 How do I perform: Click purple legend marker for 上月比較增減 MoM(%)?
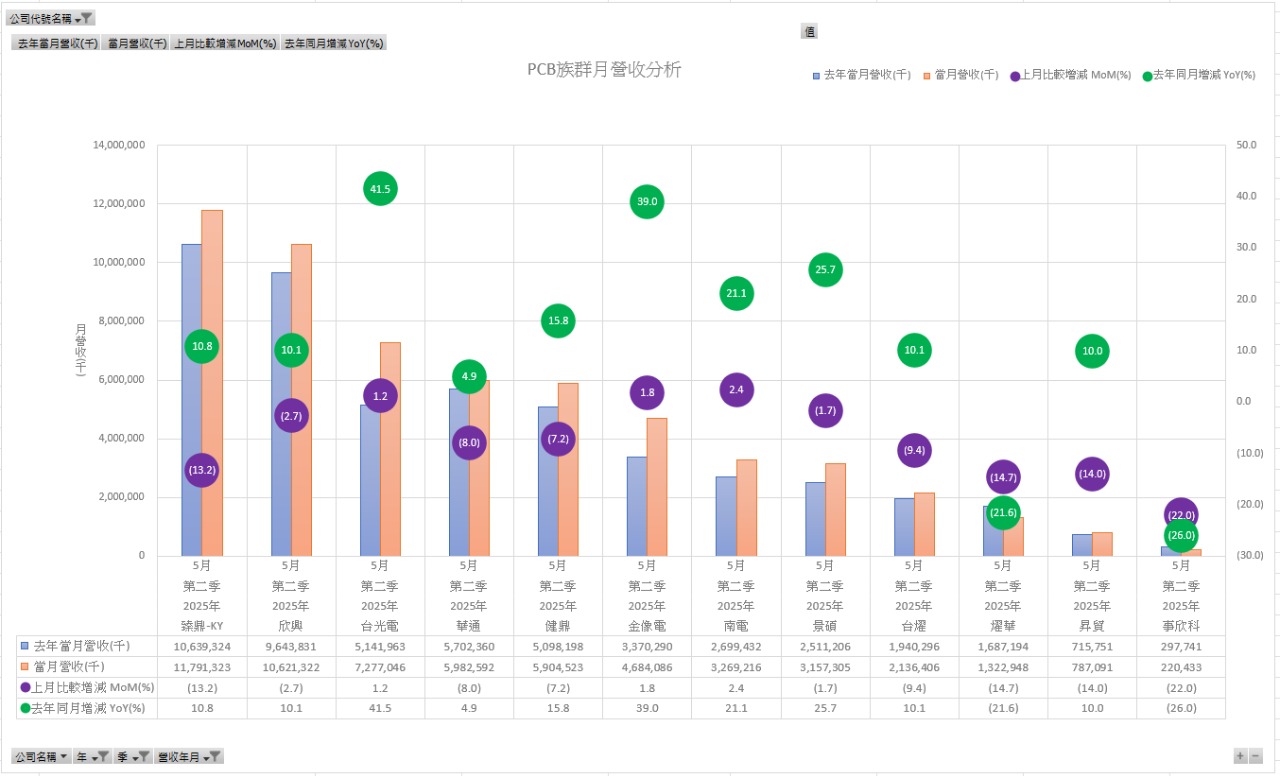tap(1015, 76)
